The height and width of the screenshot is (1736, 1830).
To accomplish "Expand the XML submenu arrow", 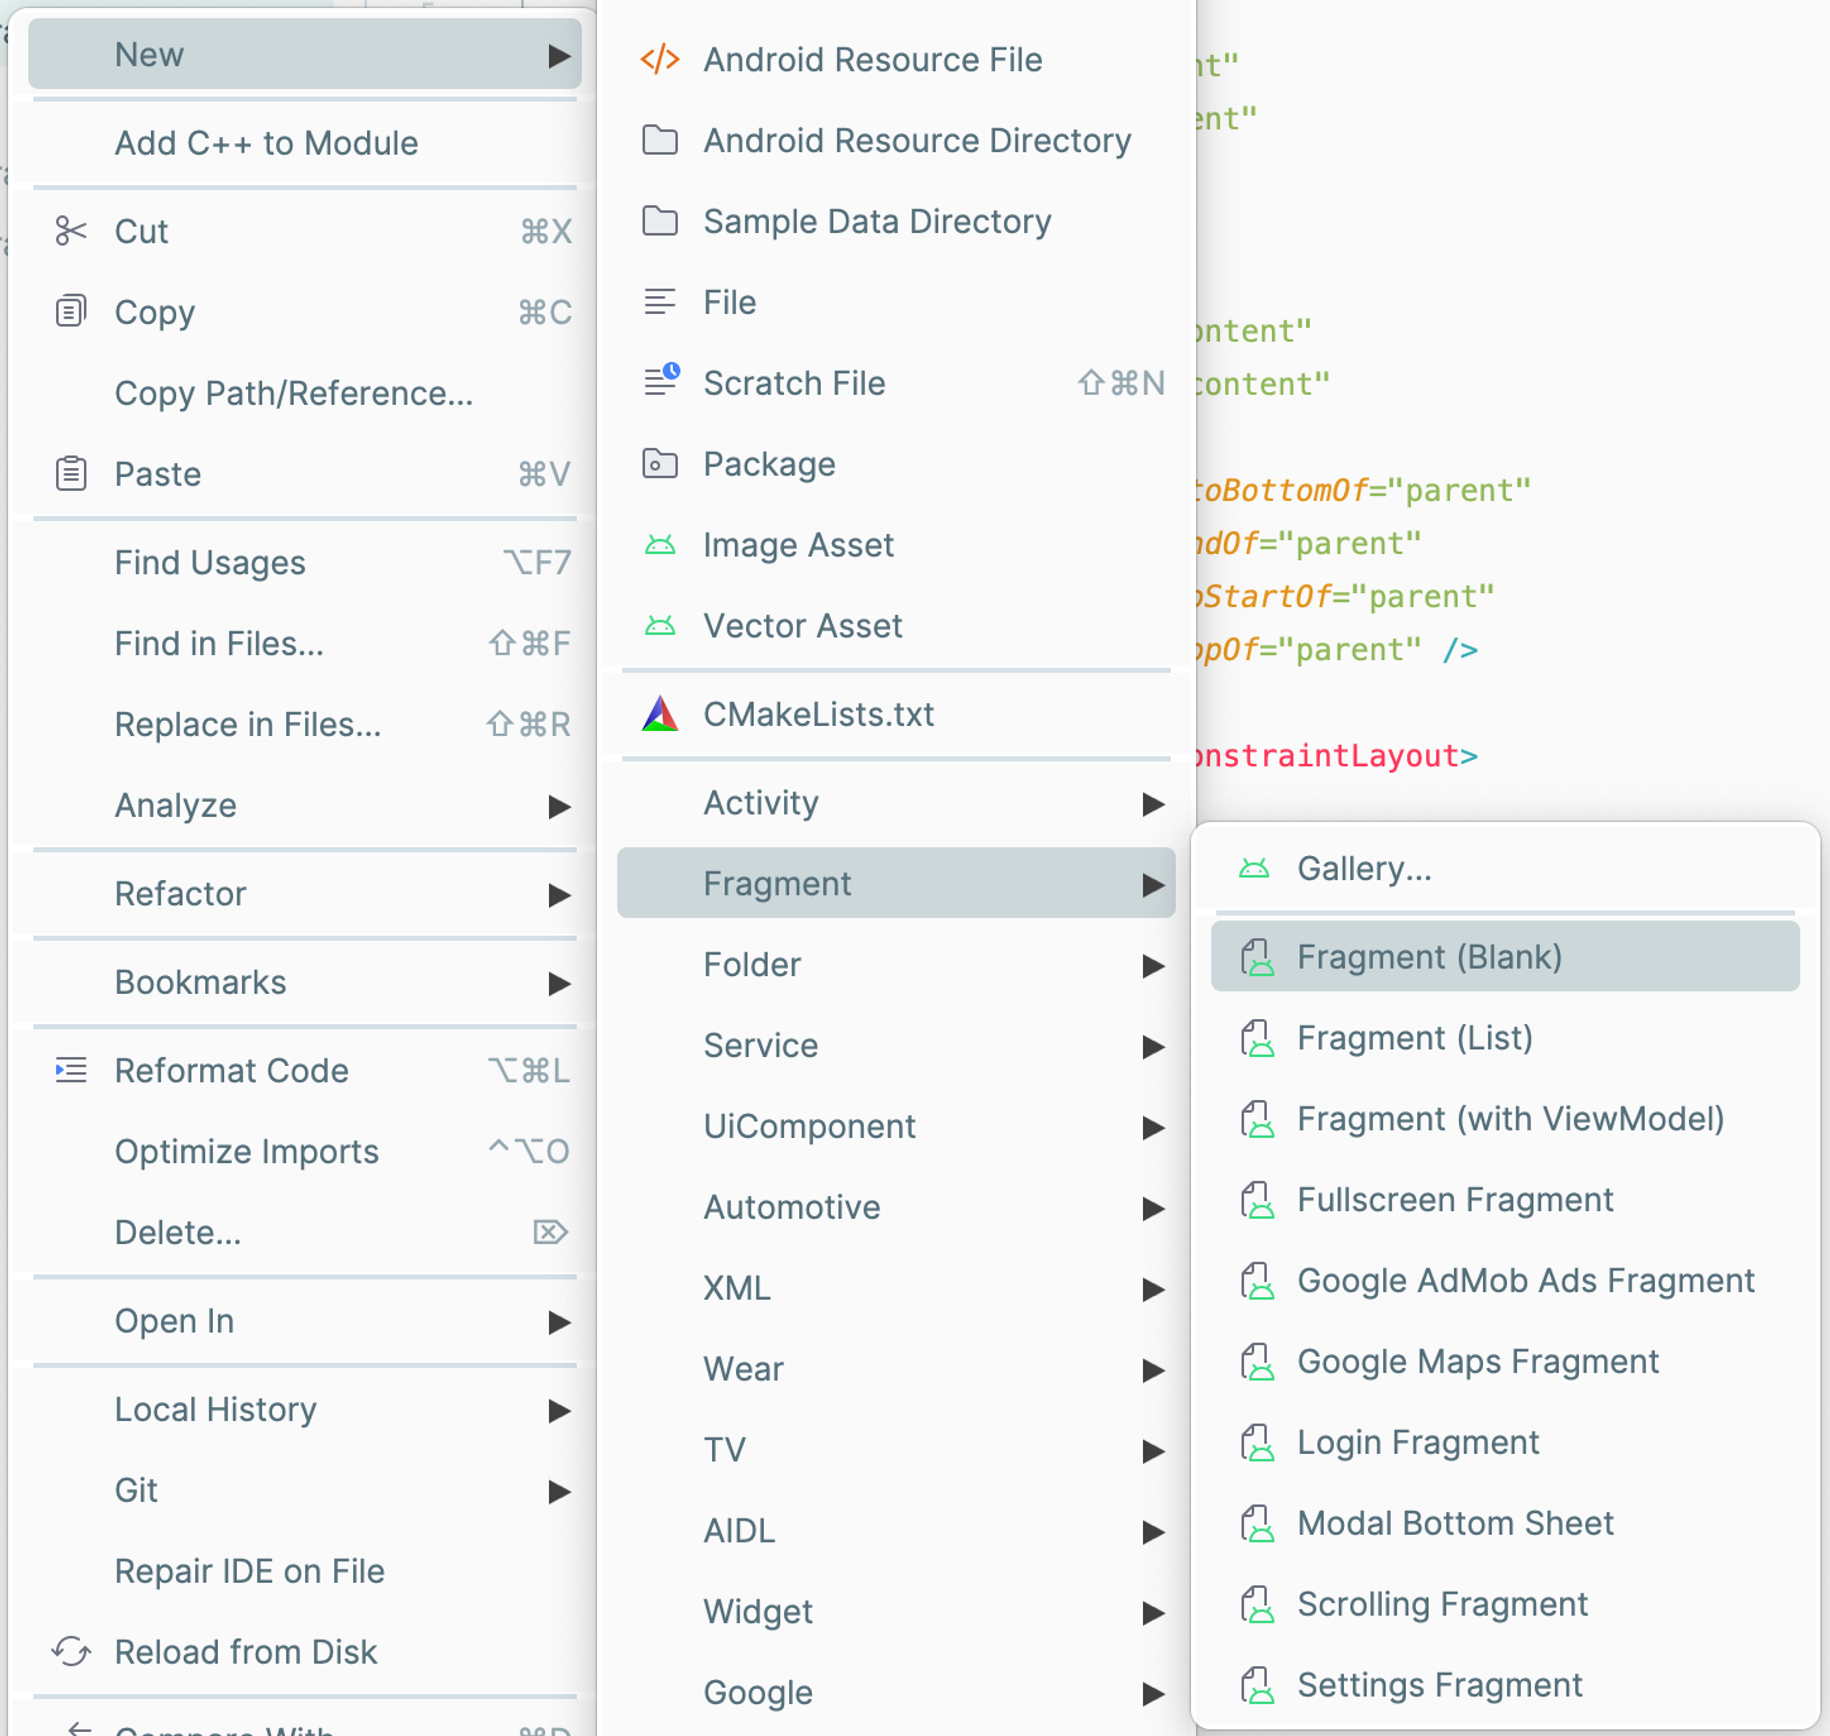I will (x=1153, y=1290).
